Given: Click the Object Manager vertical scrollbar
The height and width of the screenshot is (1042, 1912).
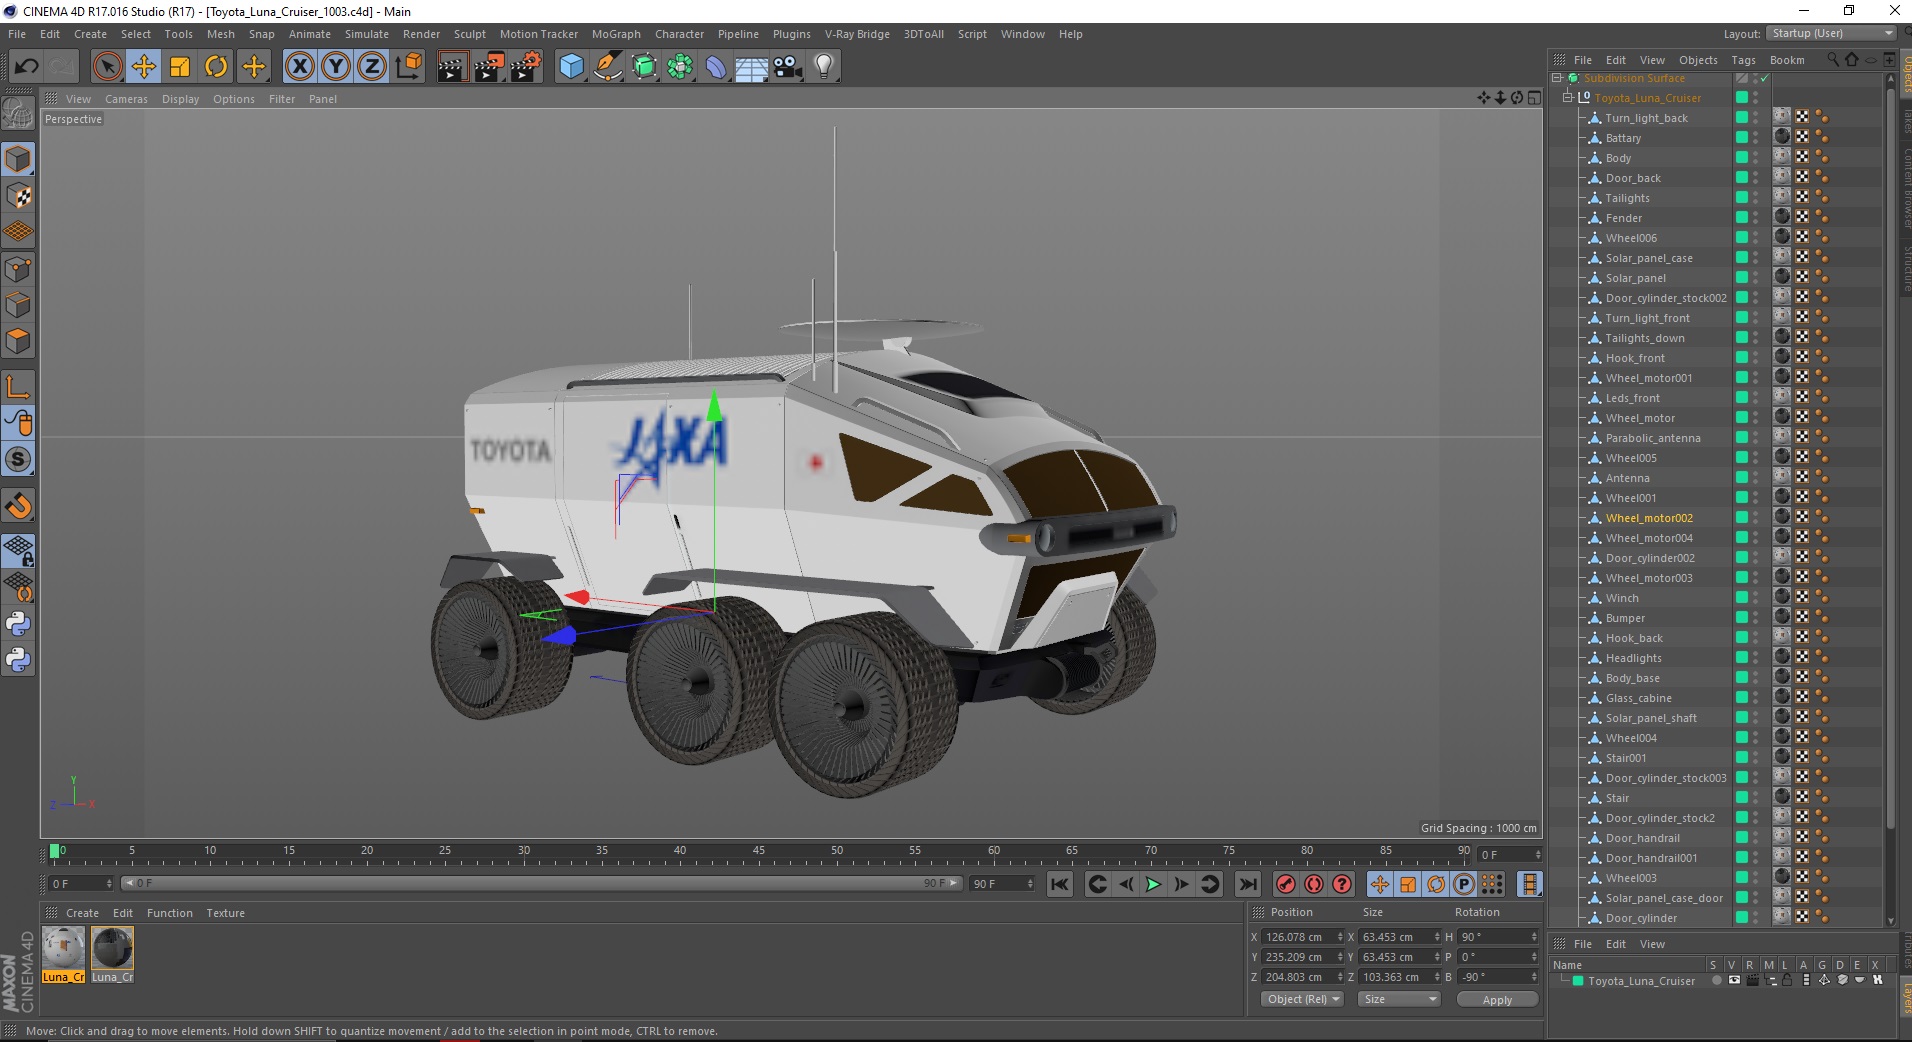Looking at the screenshot, I should point(1890,460).
